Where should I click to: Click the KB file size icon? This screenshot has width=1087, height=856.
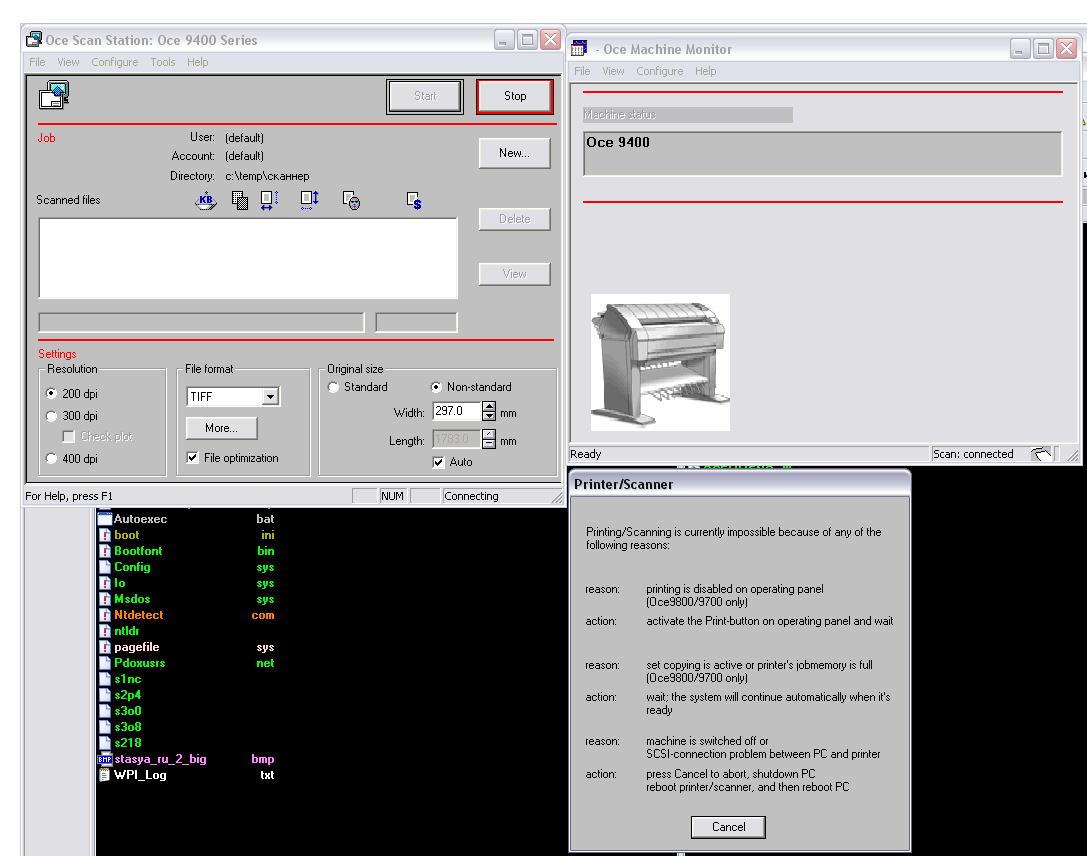click(205, 201)
